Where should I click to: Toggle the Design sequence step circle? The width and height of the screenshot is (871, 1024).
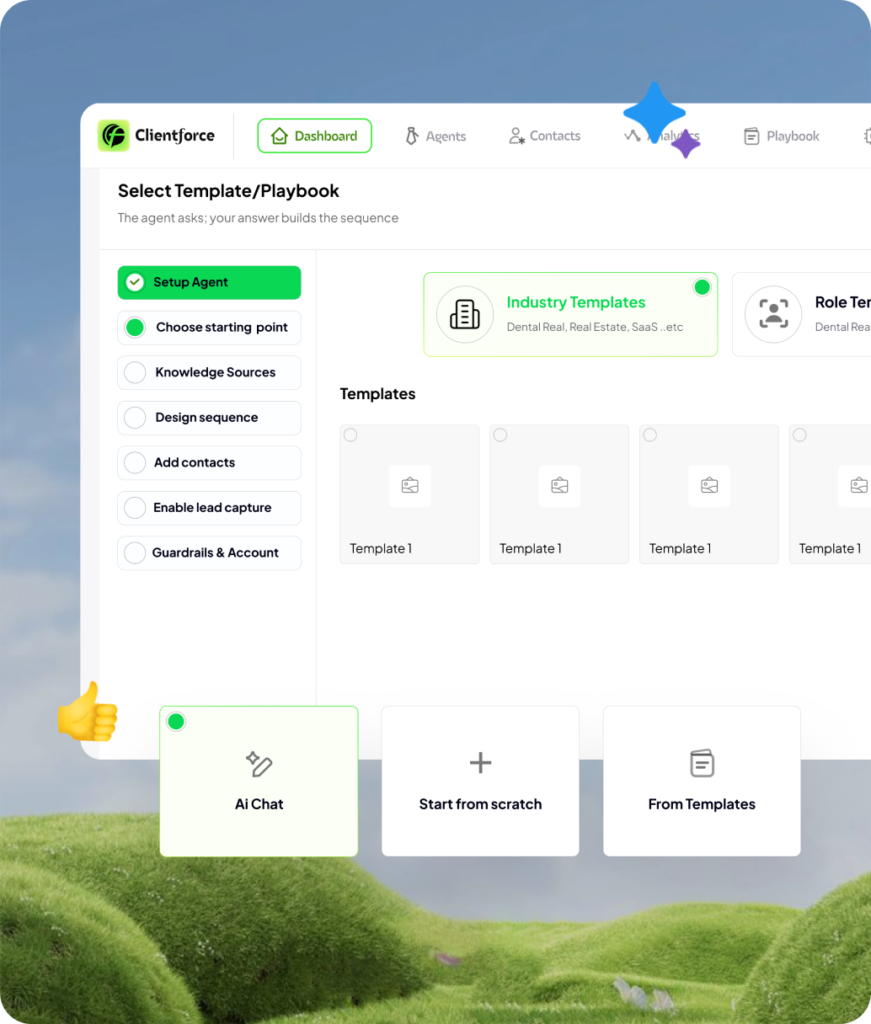[135, 418]
